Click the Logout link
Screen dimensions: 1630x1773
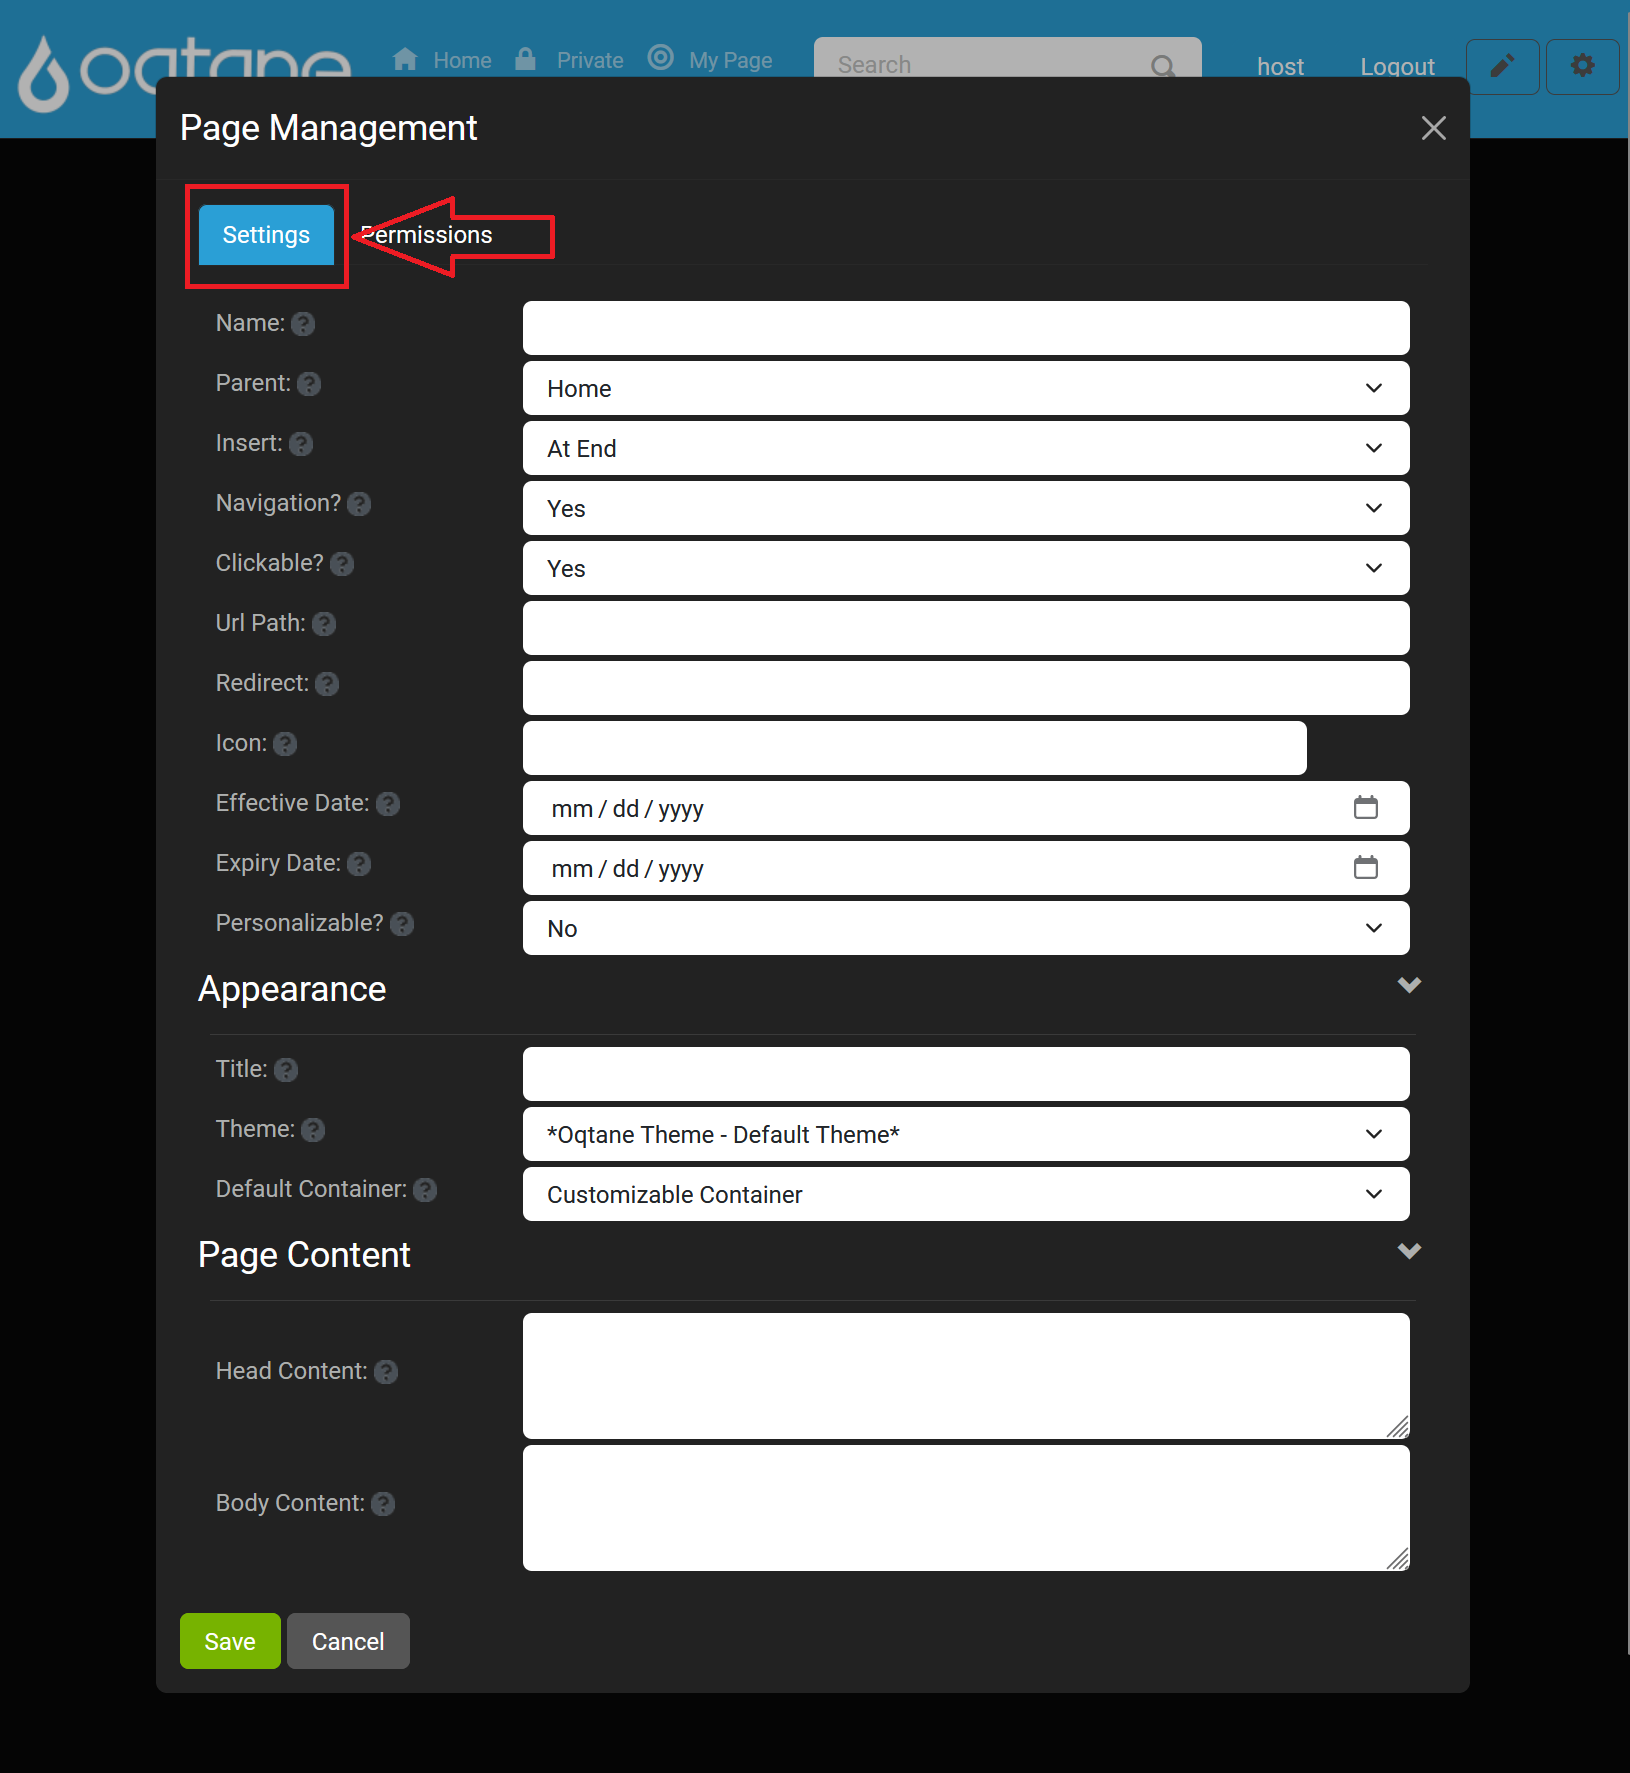[1397, 66]
